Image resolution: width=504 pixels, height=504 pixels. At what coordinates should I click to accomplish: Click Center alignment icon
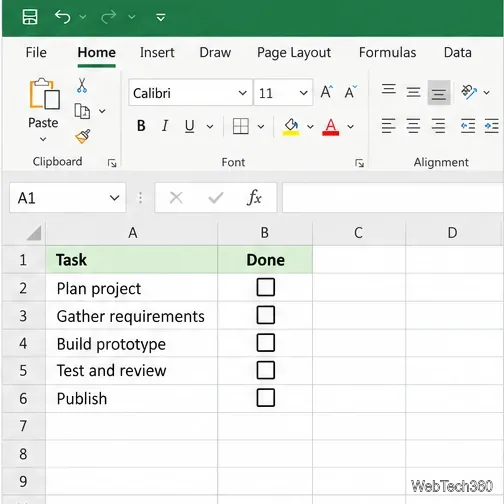(x=413, y=126)
